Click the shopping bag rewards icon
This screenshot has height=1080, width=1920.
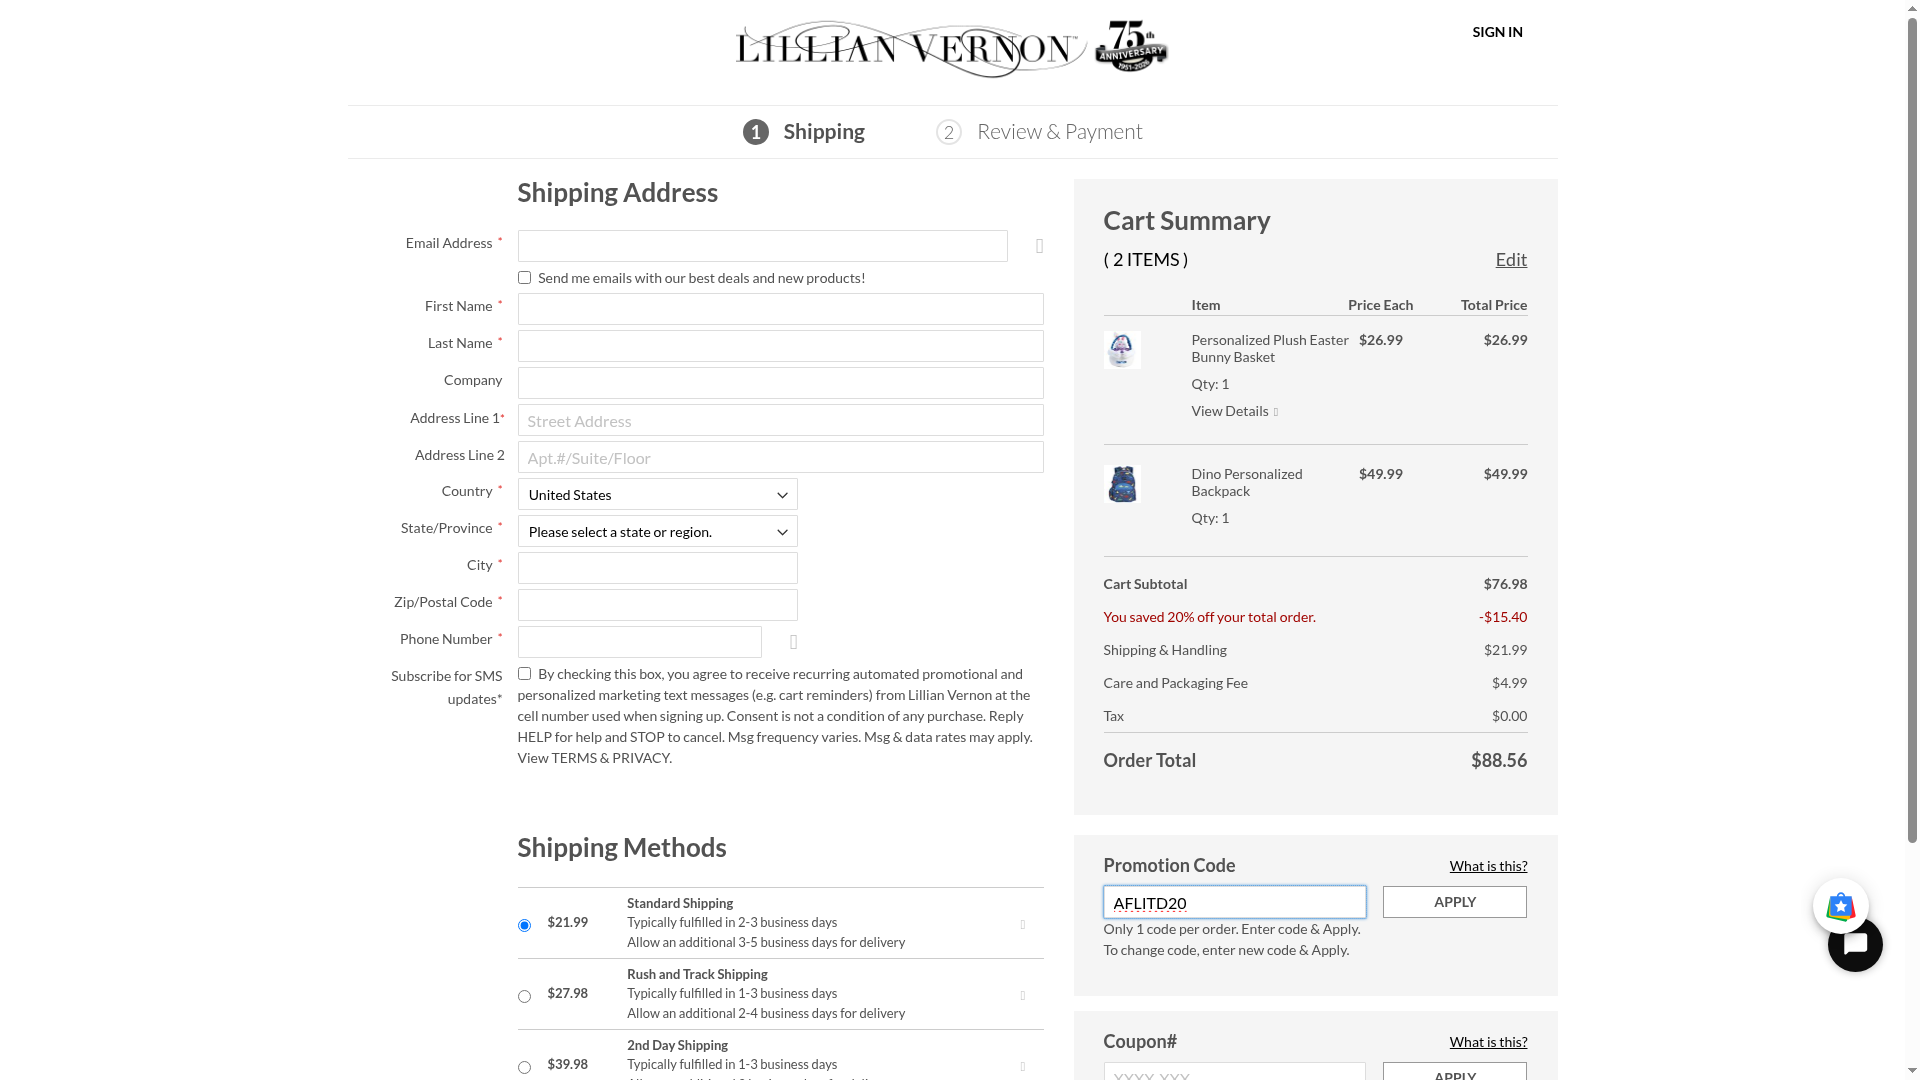[1840, 906]
